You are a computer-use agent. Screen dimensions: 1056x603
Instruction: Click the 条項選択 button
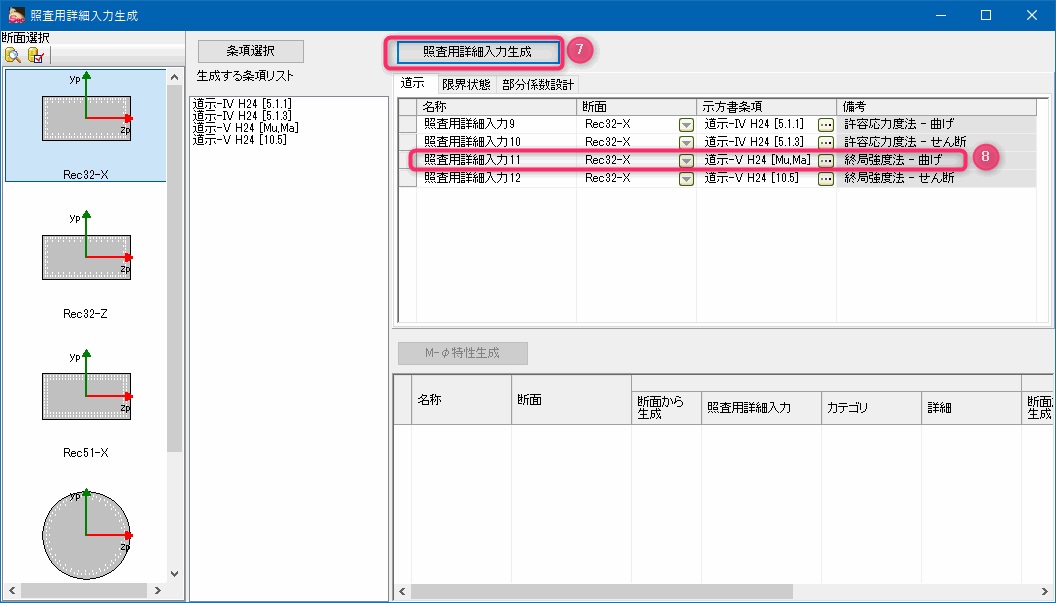click(251, 51)
